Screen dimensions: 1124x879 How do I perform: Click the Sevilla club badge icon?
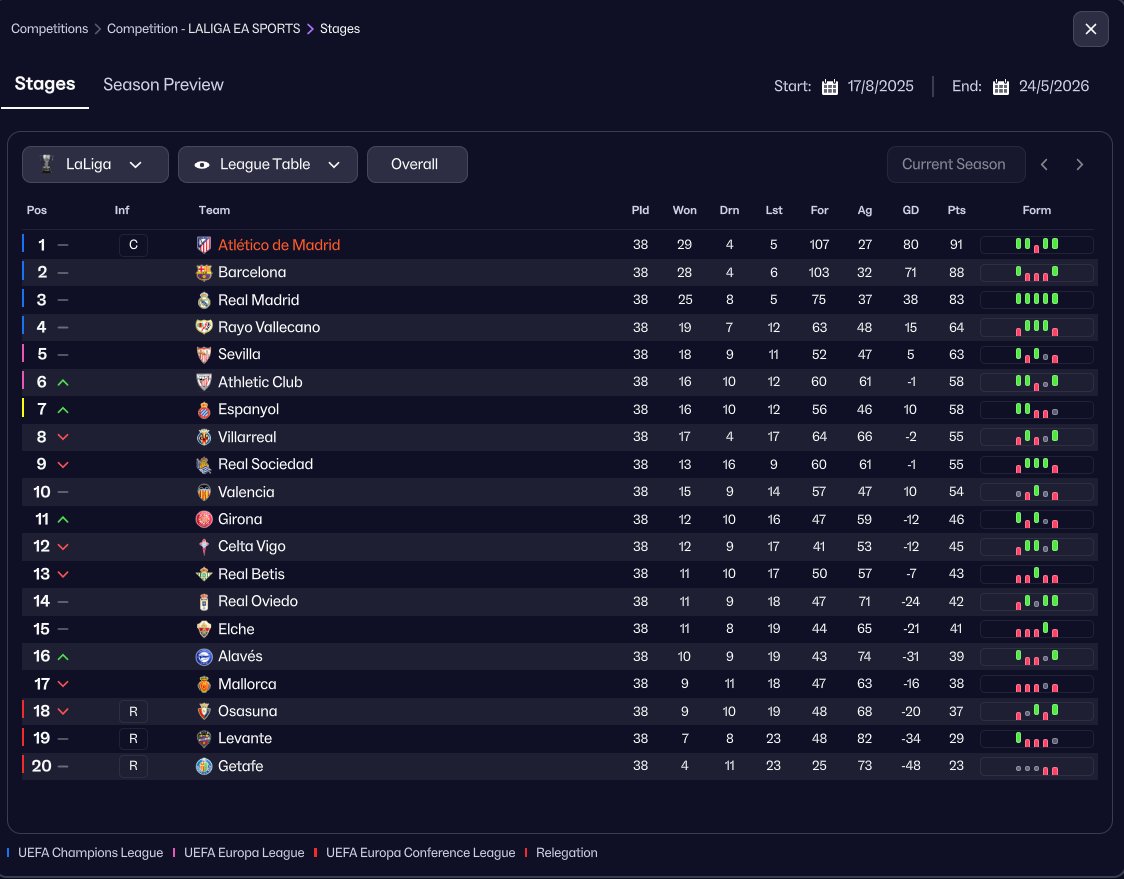204,354
